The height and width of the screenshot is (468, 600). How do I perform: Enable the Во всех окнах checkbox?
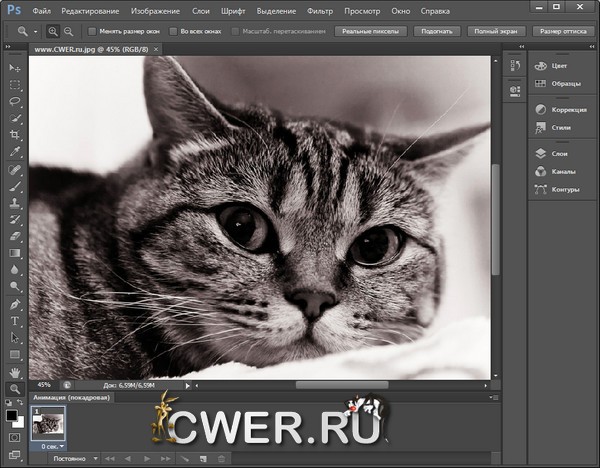[x=173, y=31]
